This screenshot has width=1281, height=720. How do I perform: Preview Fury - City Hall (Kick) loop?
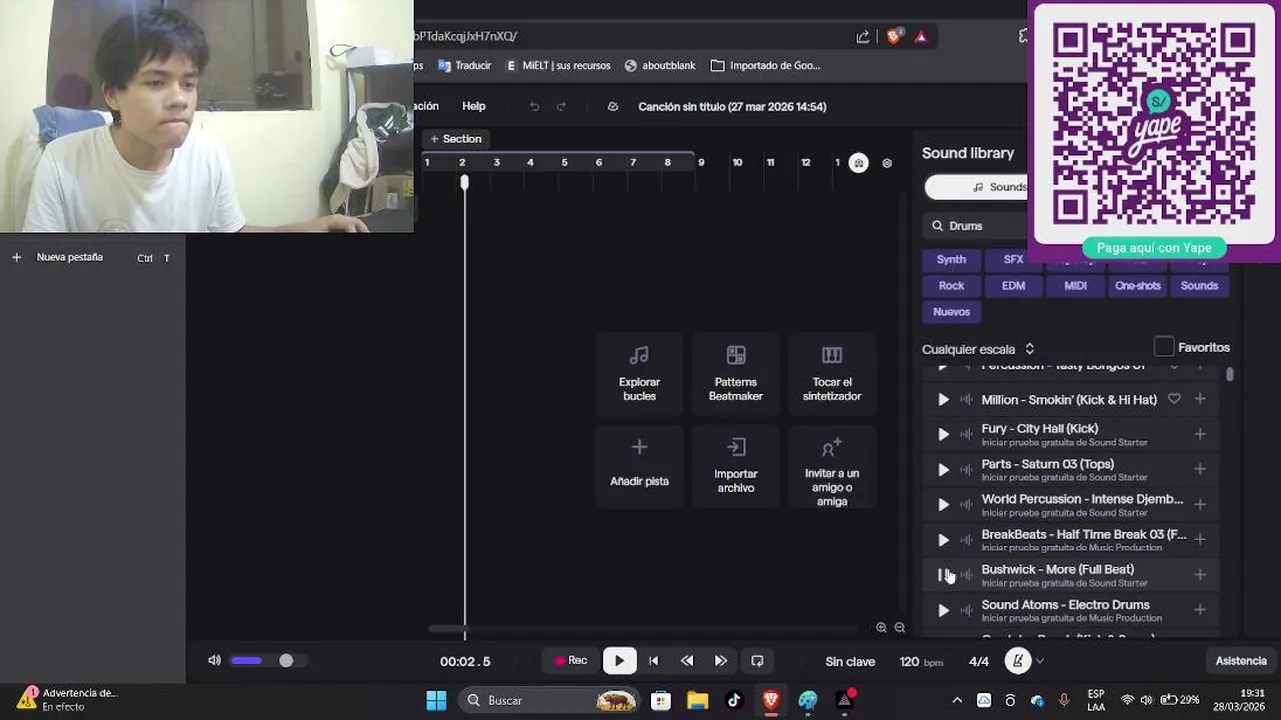943,435
